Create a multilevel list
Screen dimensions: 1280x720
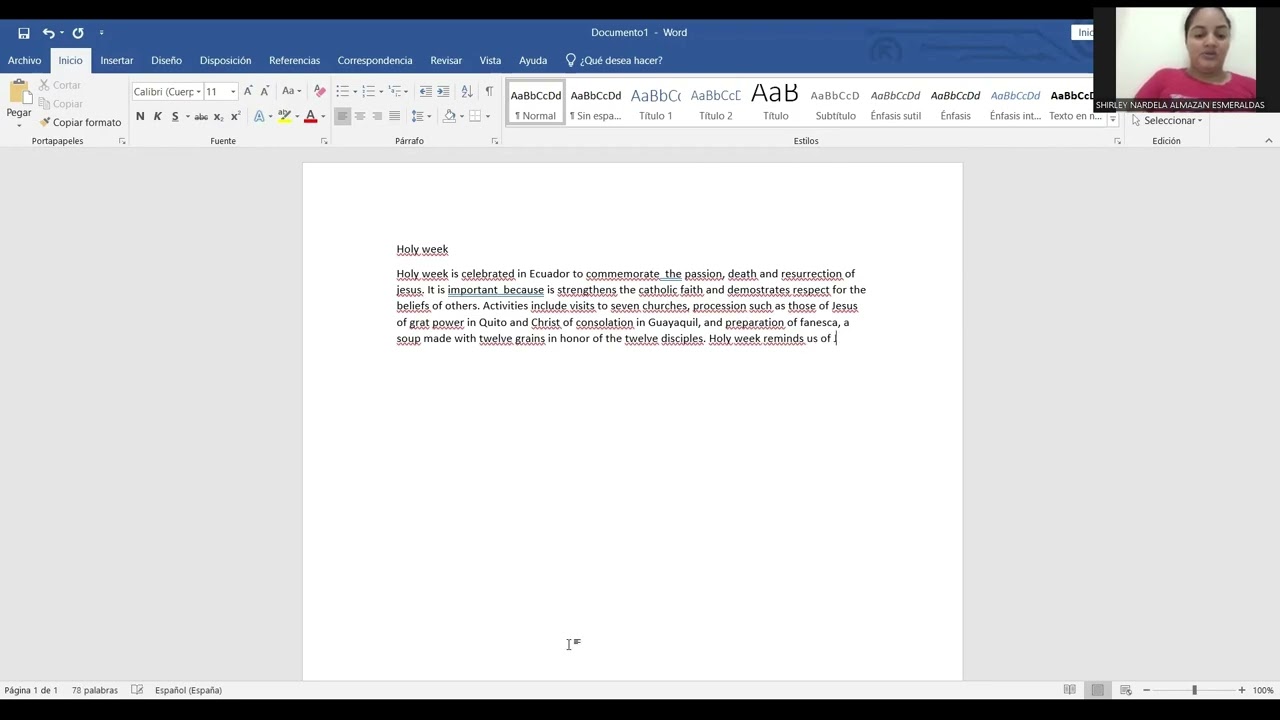pyautogui.click(x=395, y=91)
